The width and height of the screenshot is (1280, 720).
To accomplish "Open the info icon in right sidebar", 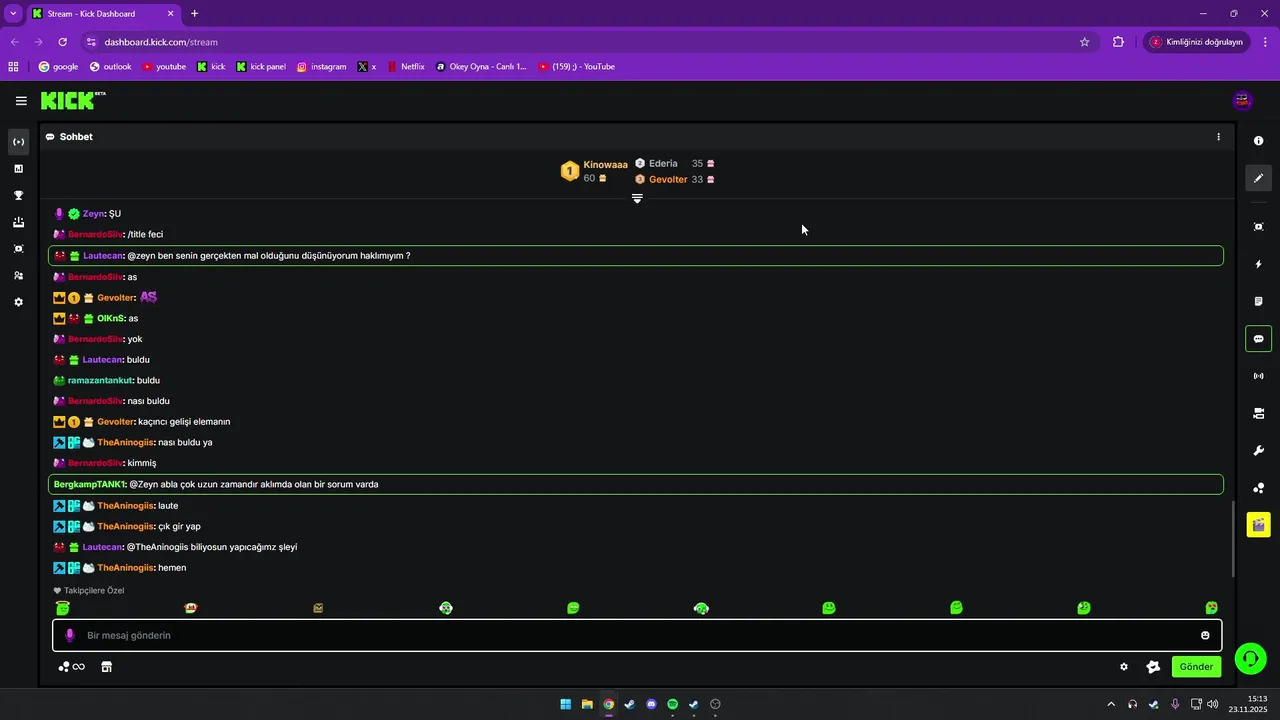I will [1258, 141].
